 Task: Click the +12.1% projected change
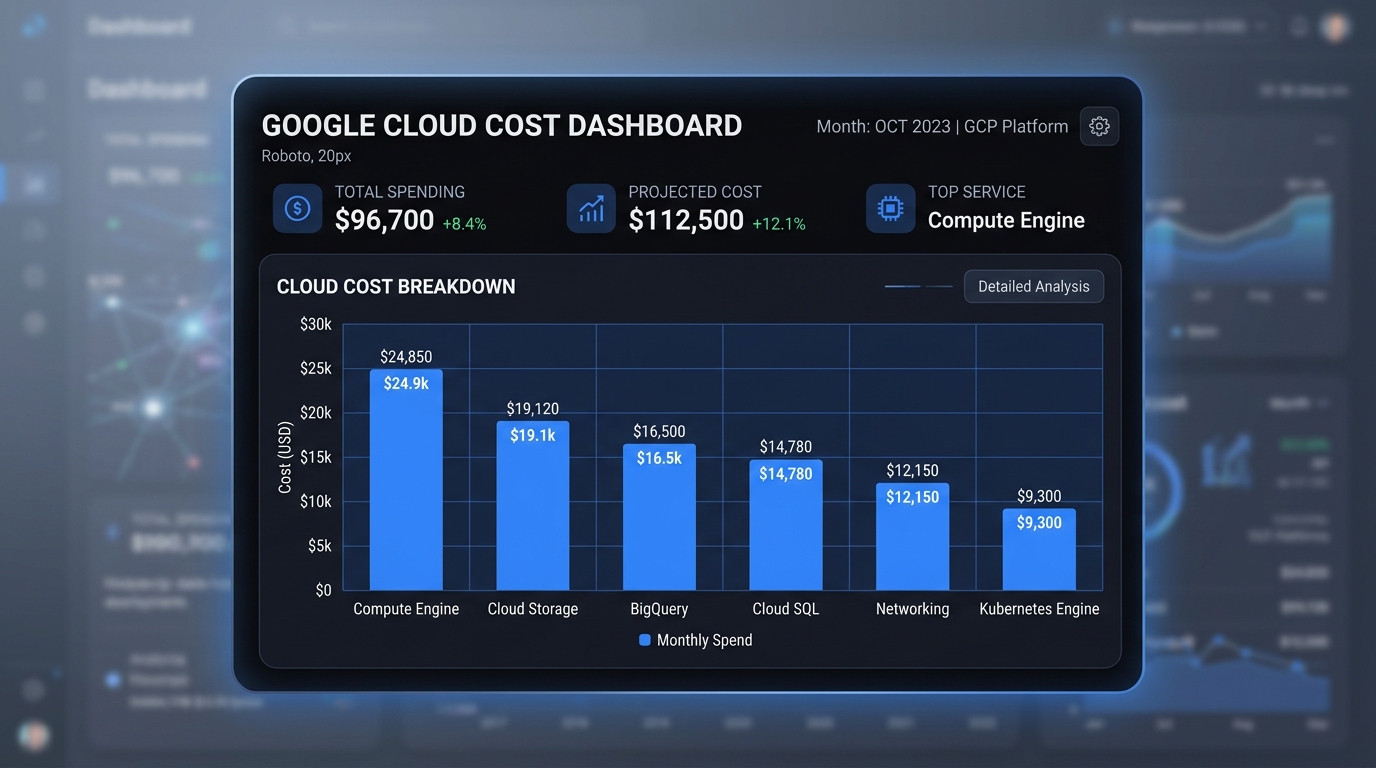coord(779,224)
